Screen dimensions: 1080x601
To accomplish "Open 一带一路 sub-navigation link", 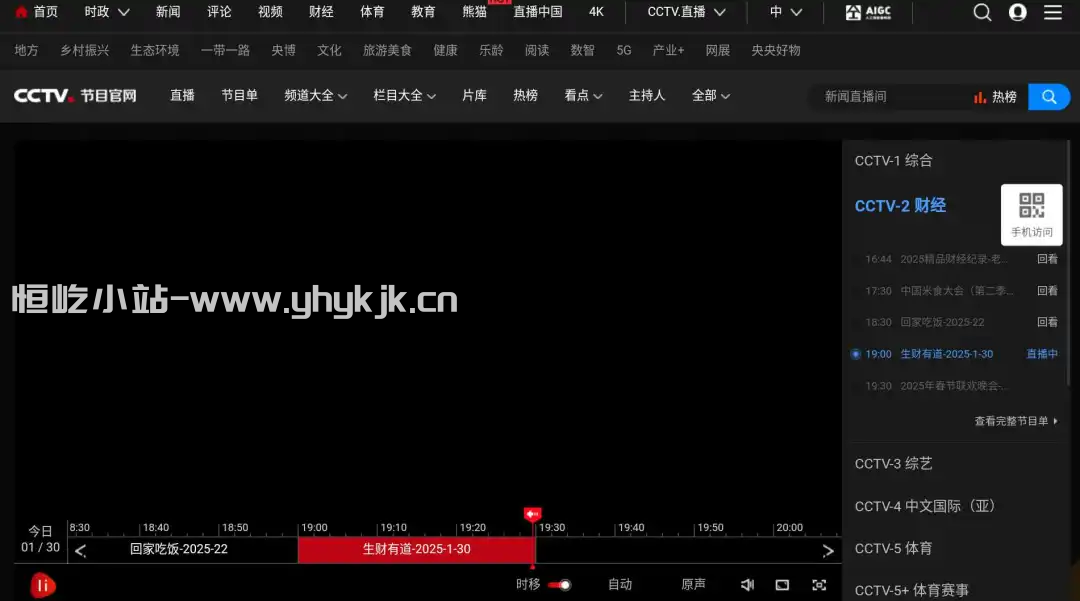I will click(x=225, y=50).
